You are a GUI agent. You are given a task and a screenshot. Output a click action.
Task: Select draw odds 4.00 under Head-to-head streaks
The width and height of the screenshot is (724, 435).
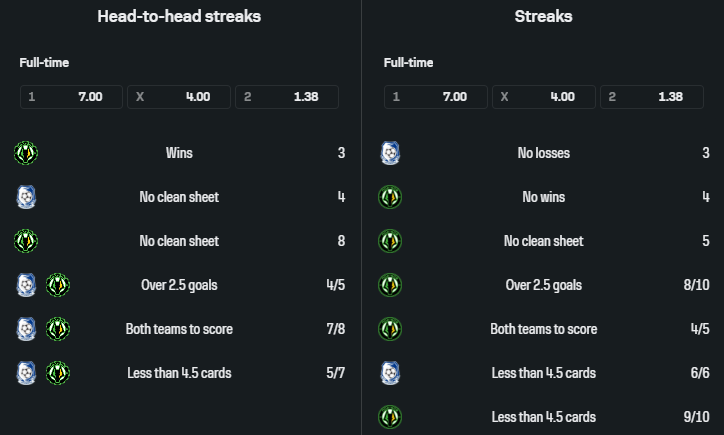pyautogui.click(x=179, y=97)
